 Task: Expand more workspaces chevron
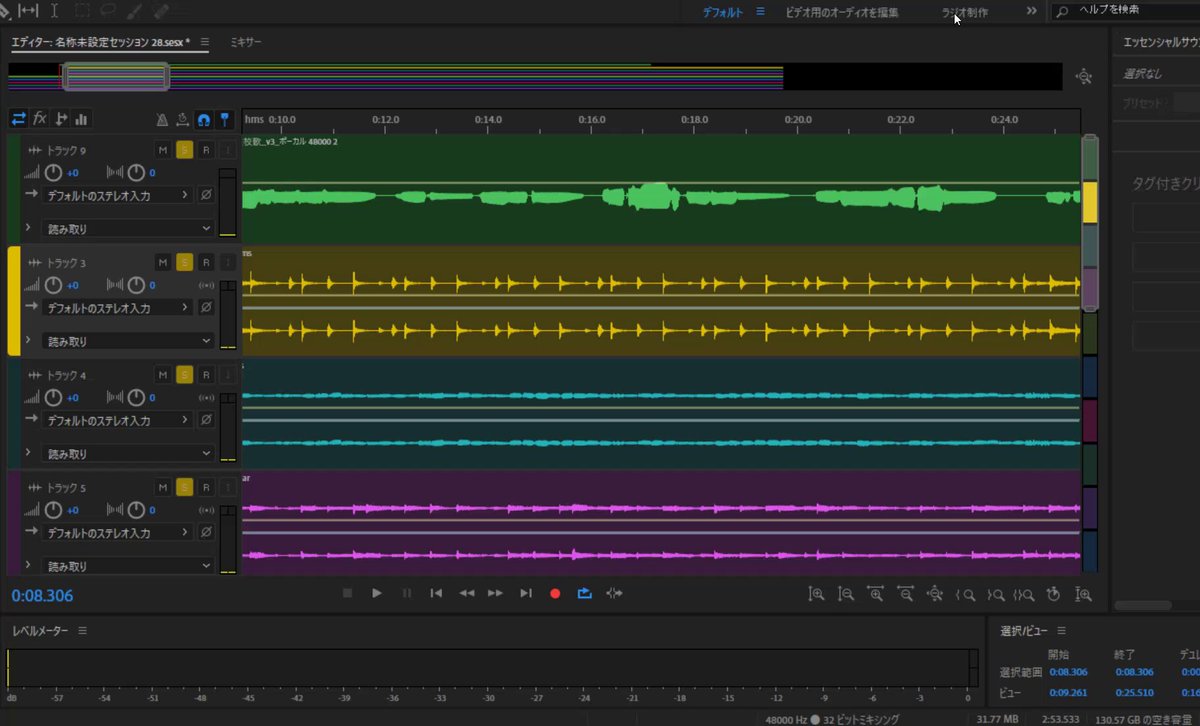pyautogui.click(x=1032, y=11)
